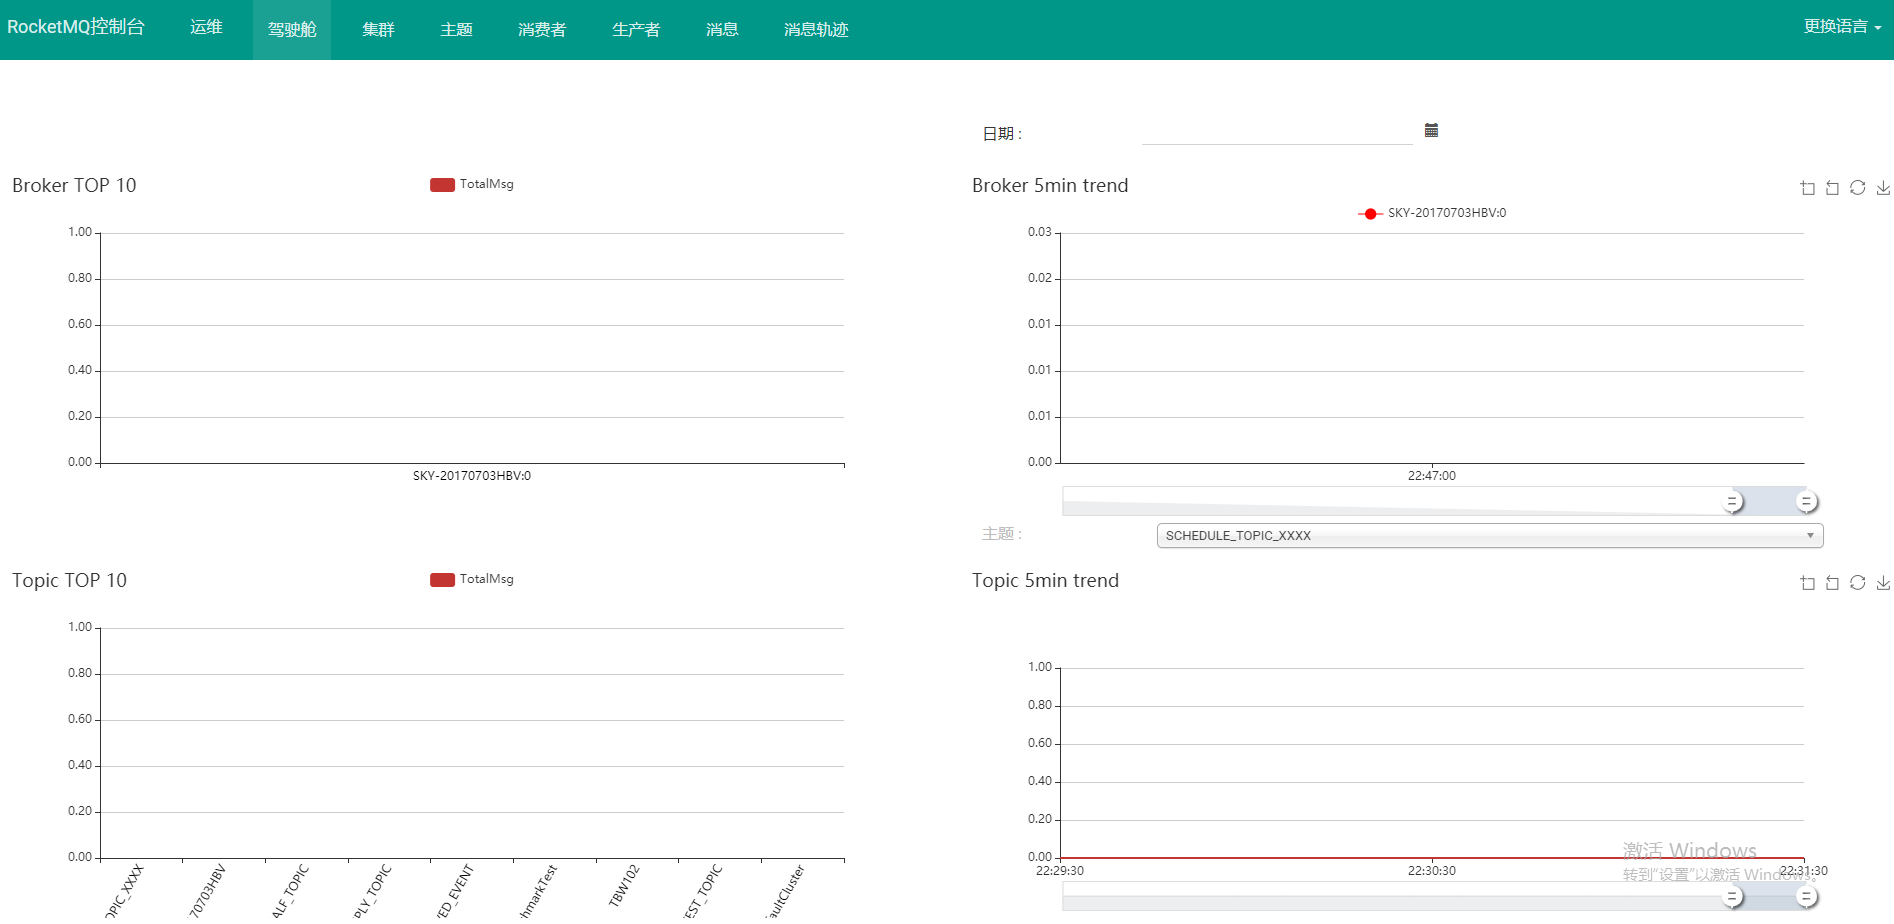Select the 驾驶舱 dashboard tab
The height and width of the screenshot is (924, 1894).
[292, 30]
